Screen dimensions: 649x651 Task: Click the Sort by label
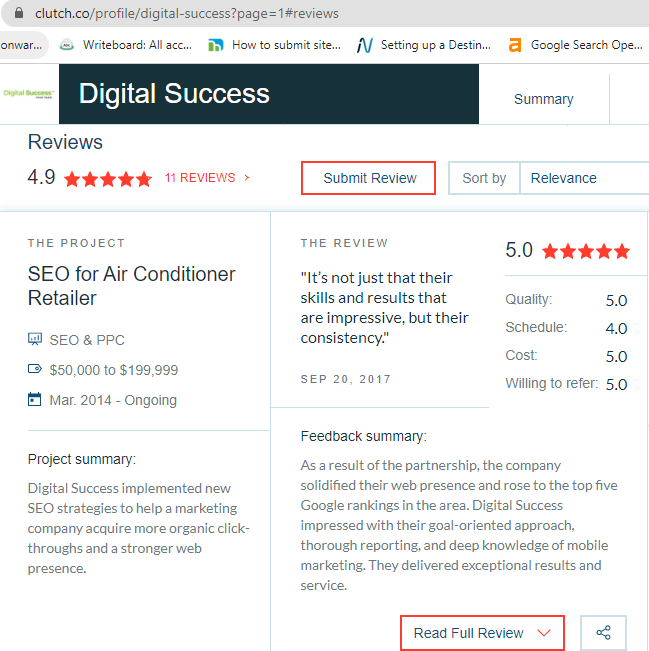(x=484, y=178)
